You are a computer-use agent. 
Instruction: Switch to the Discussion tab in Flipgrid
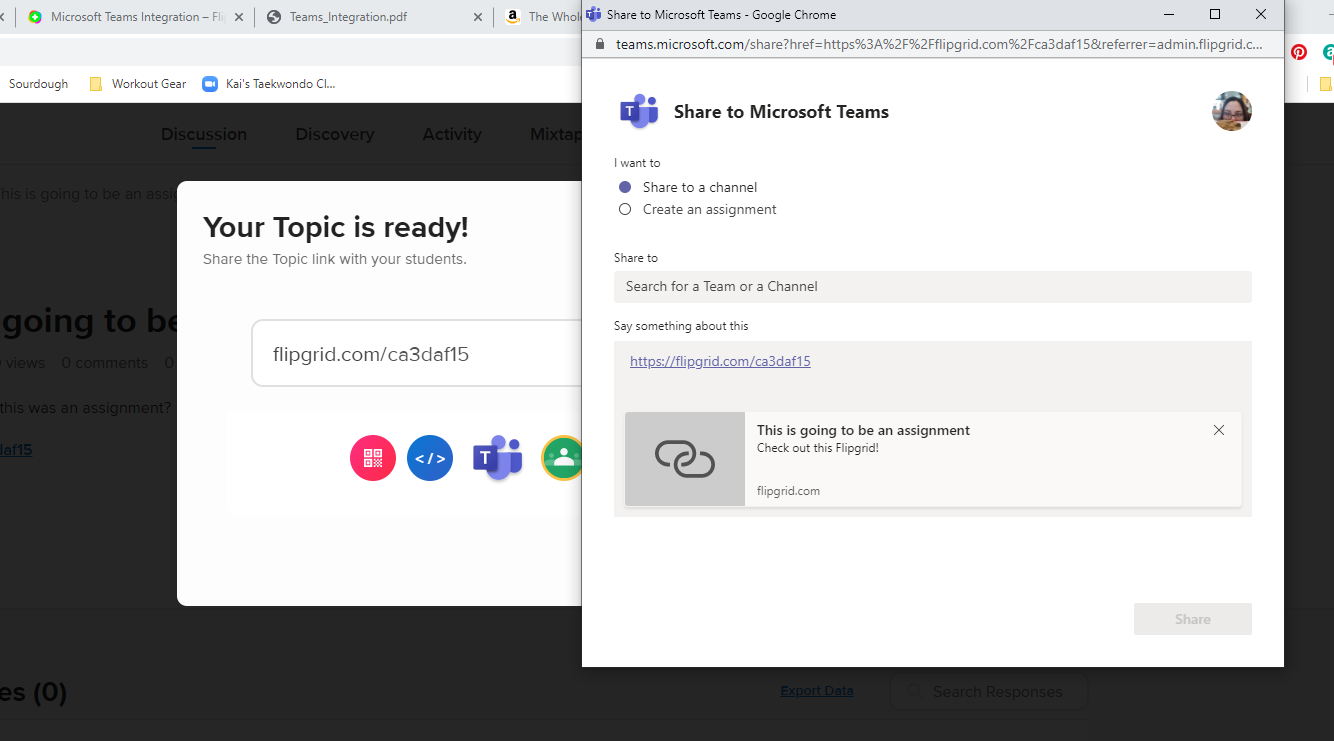(204, 134)
